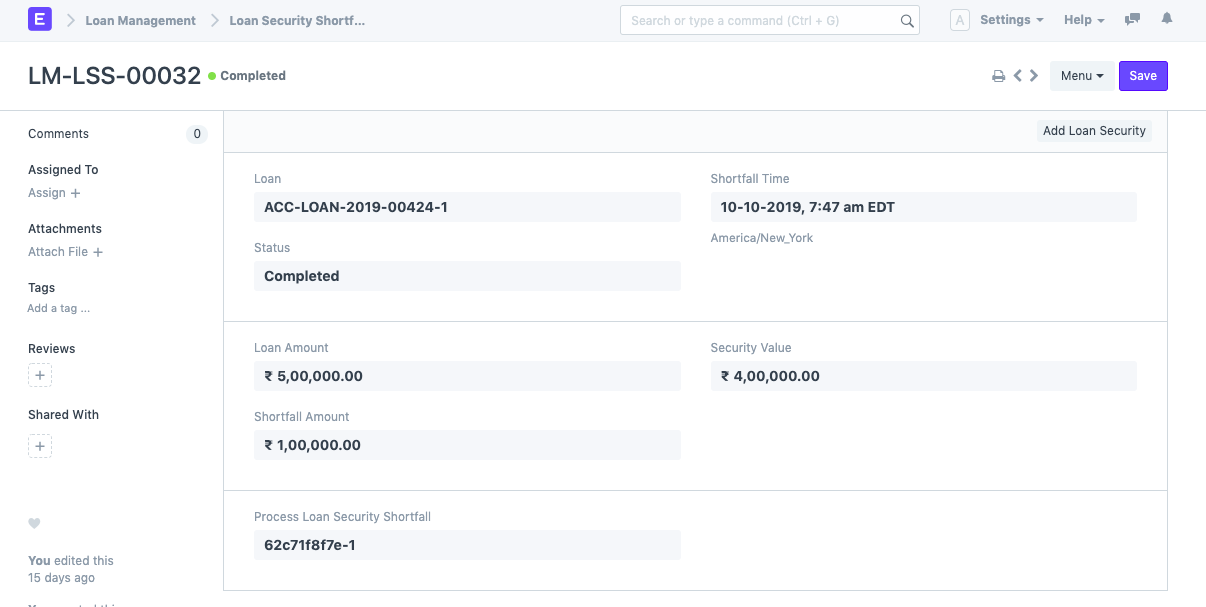Open the print view icon

coord(998,75)
